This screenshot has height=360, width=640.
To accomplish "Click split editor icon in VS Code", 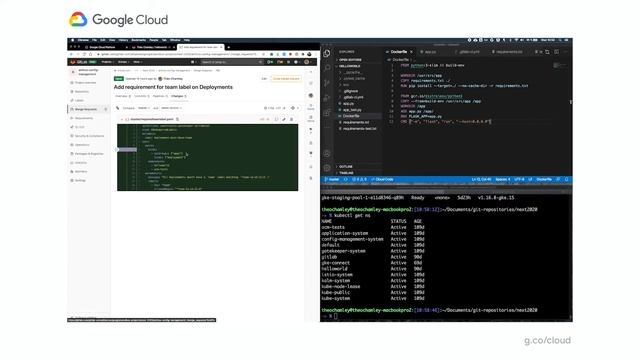I will 556,52.
